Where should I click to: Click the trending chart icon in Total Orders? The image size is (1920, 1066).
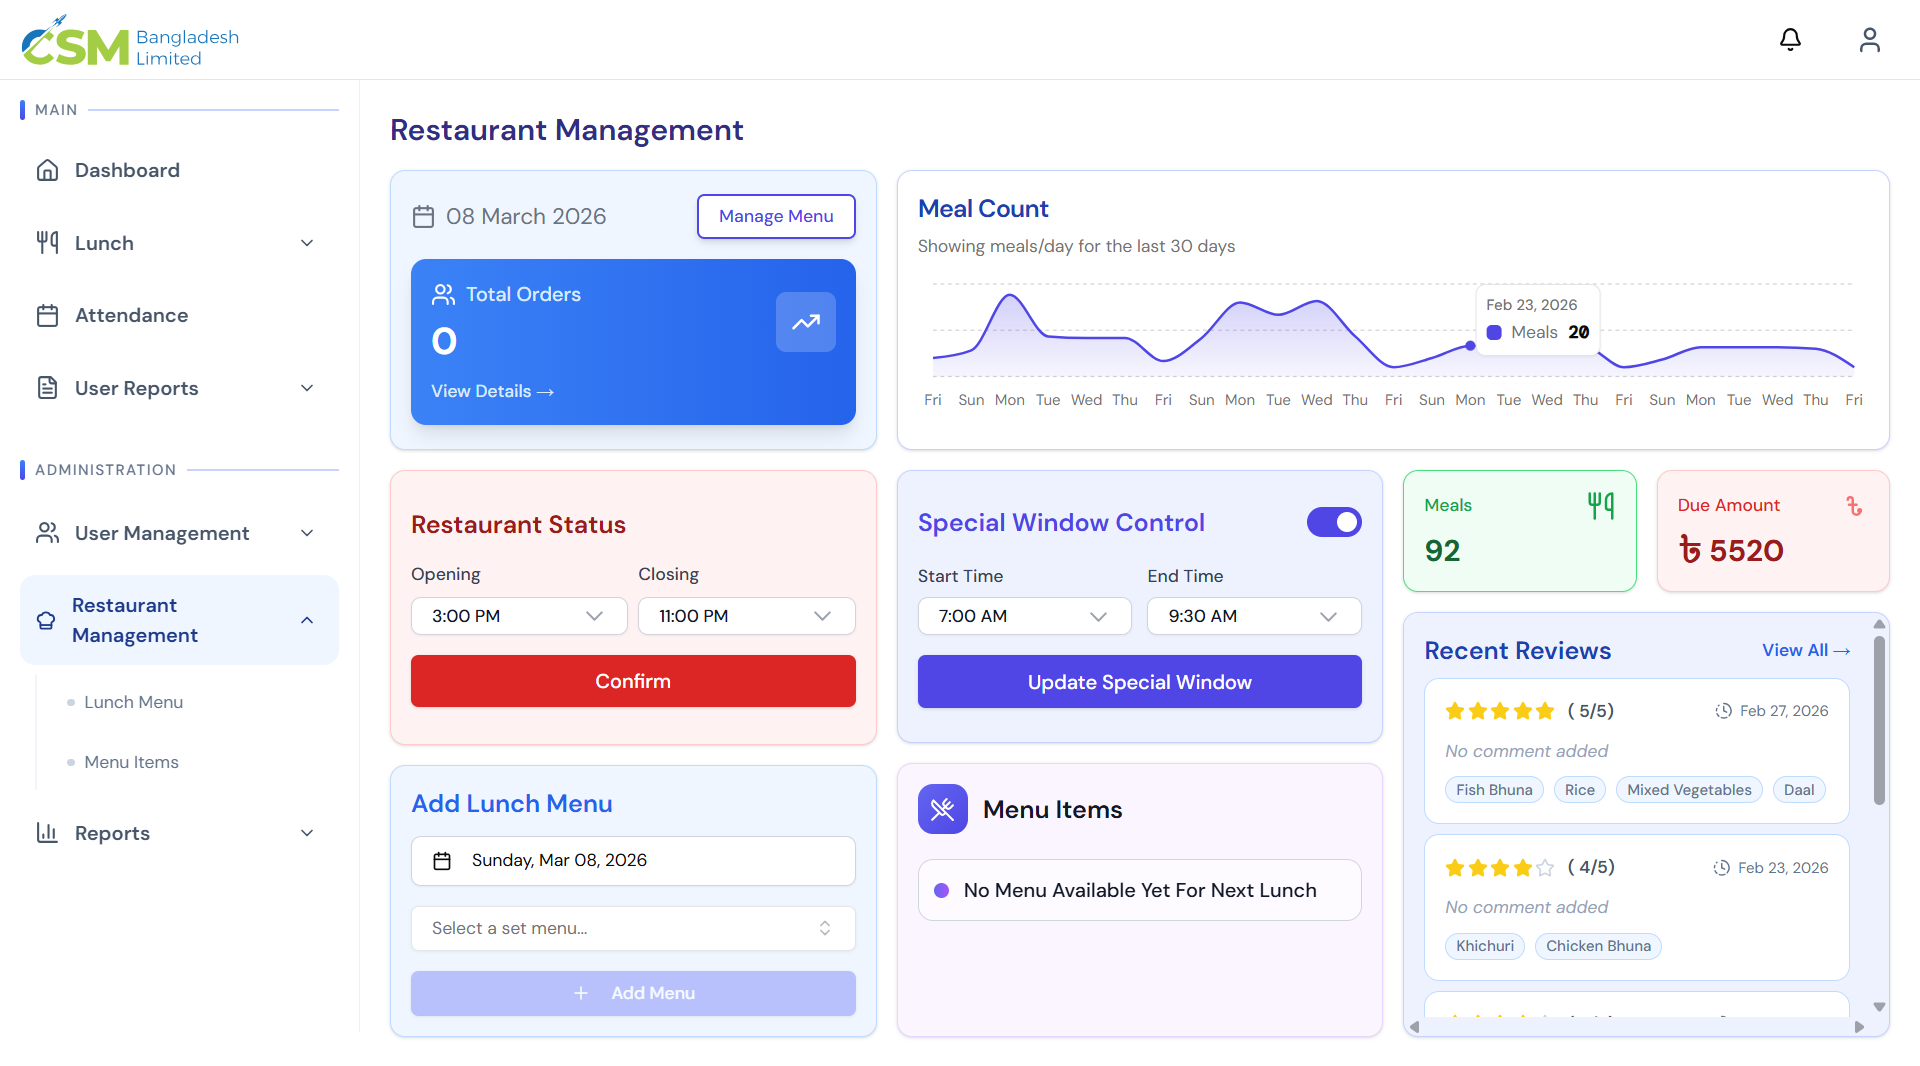click(x=805, y=322)
